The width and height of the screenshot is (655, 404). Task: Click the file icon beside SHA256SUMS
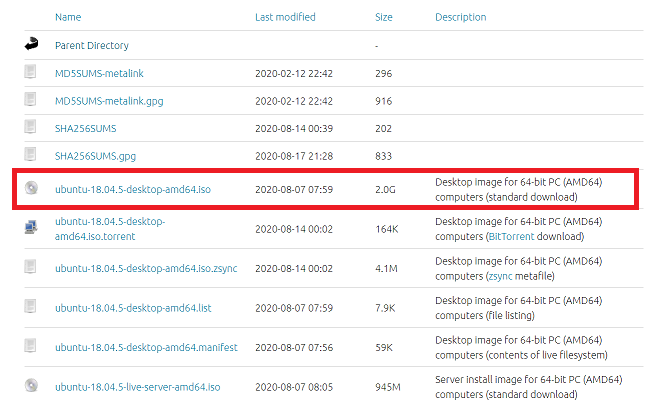[x=30, y=127]
